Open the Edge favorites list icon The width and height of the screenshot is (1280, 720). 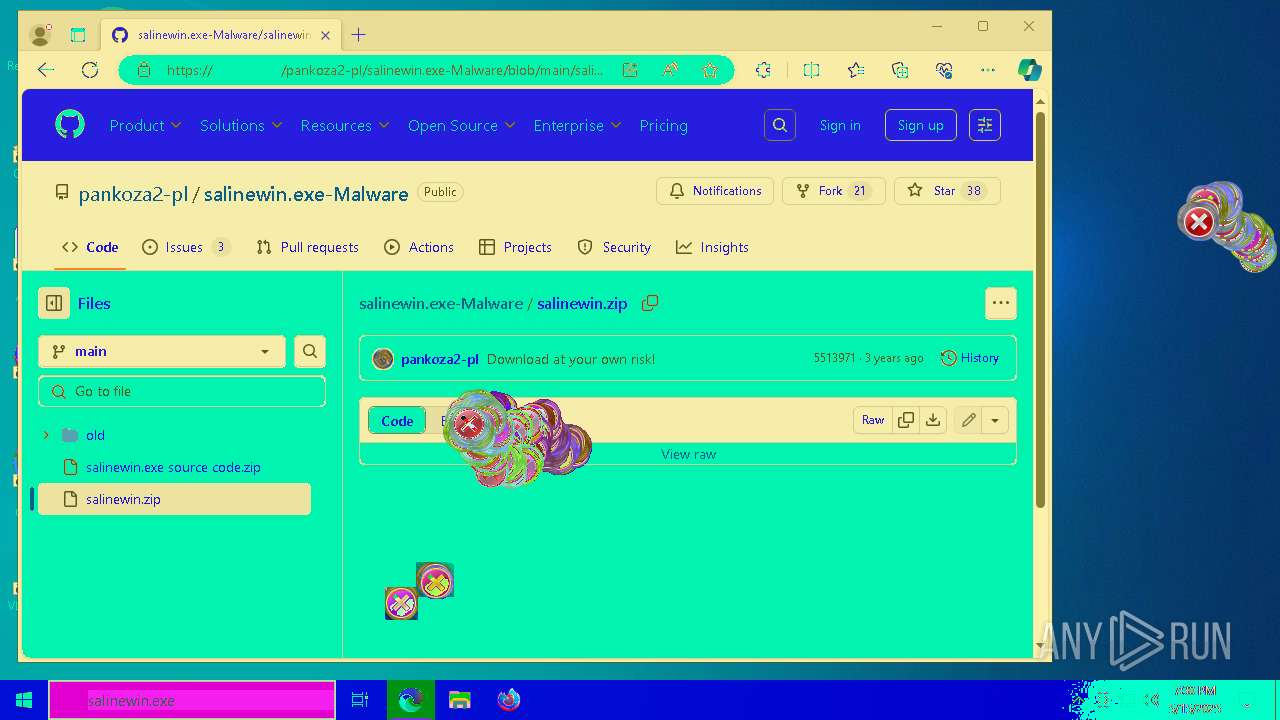[x=856, y=70]
